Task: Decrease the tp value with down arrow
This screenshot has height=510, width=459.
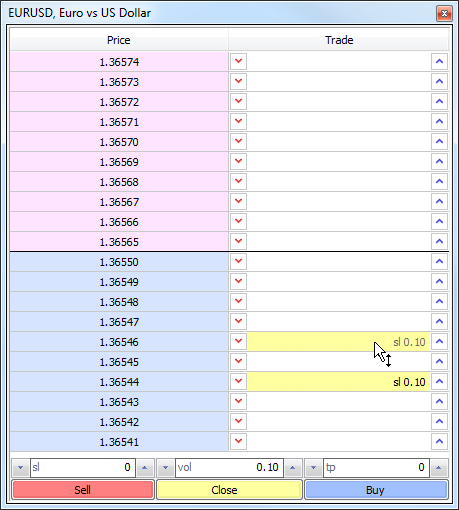Action: point(313,468)
